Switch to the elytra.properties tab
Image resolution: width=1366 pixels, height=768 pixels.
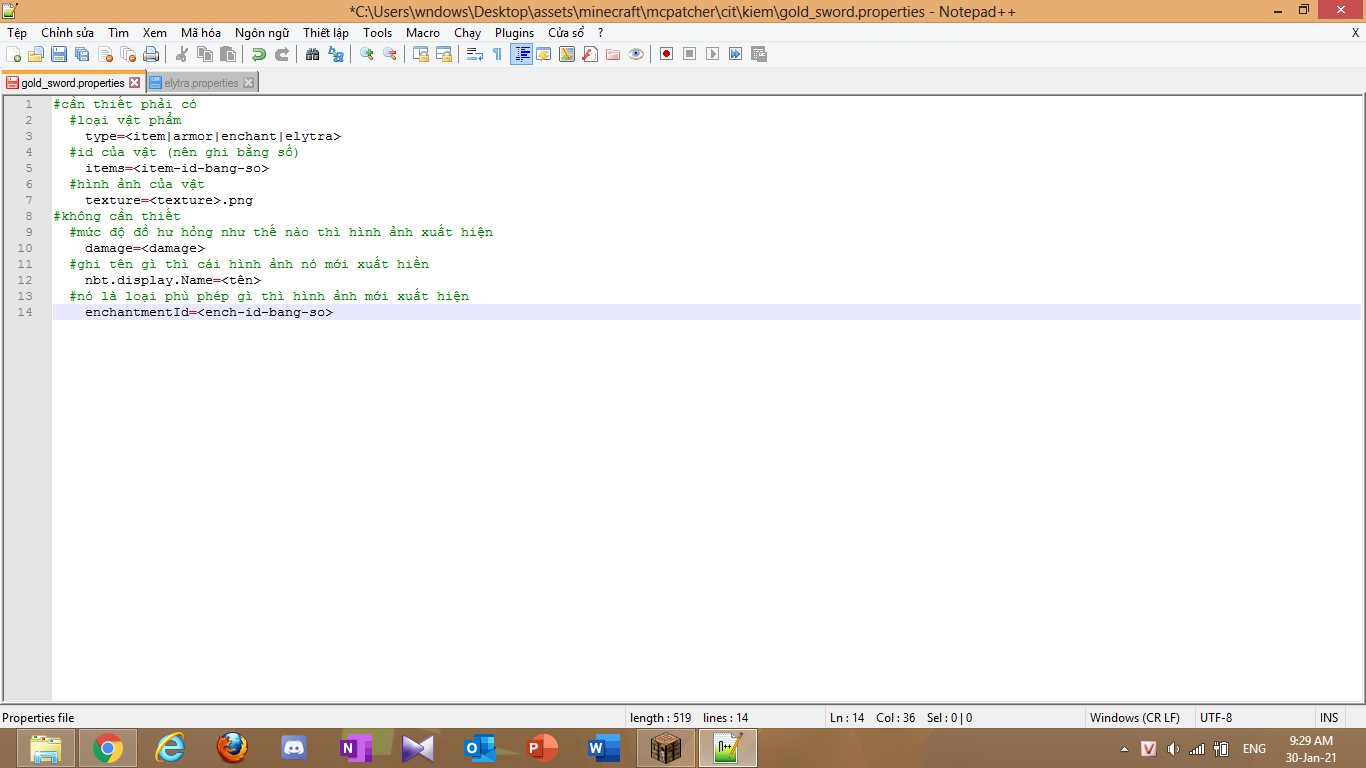coord(201,83)
